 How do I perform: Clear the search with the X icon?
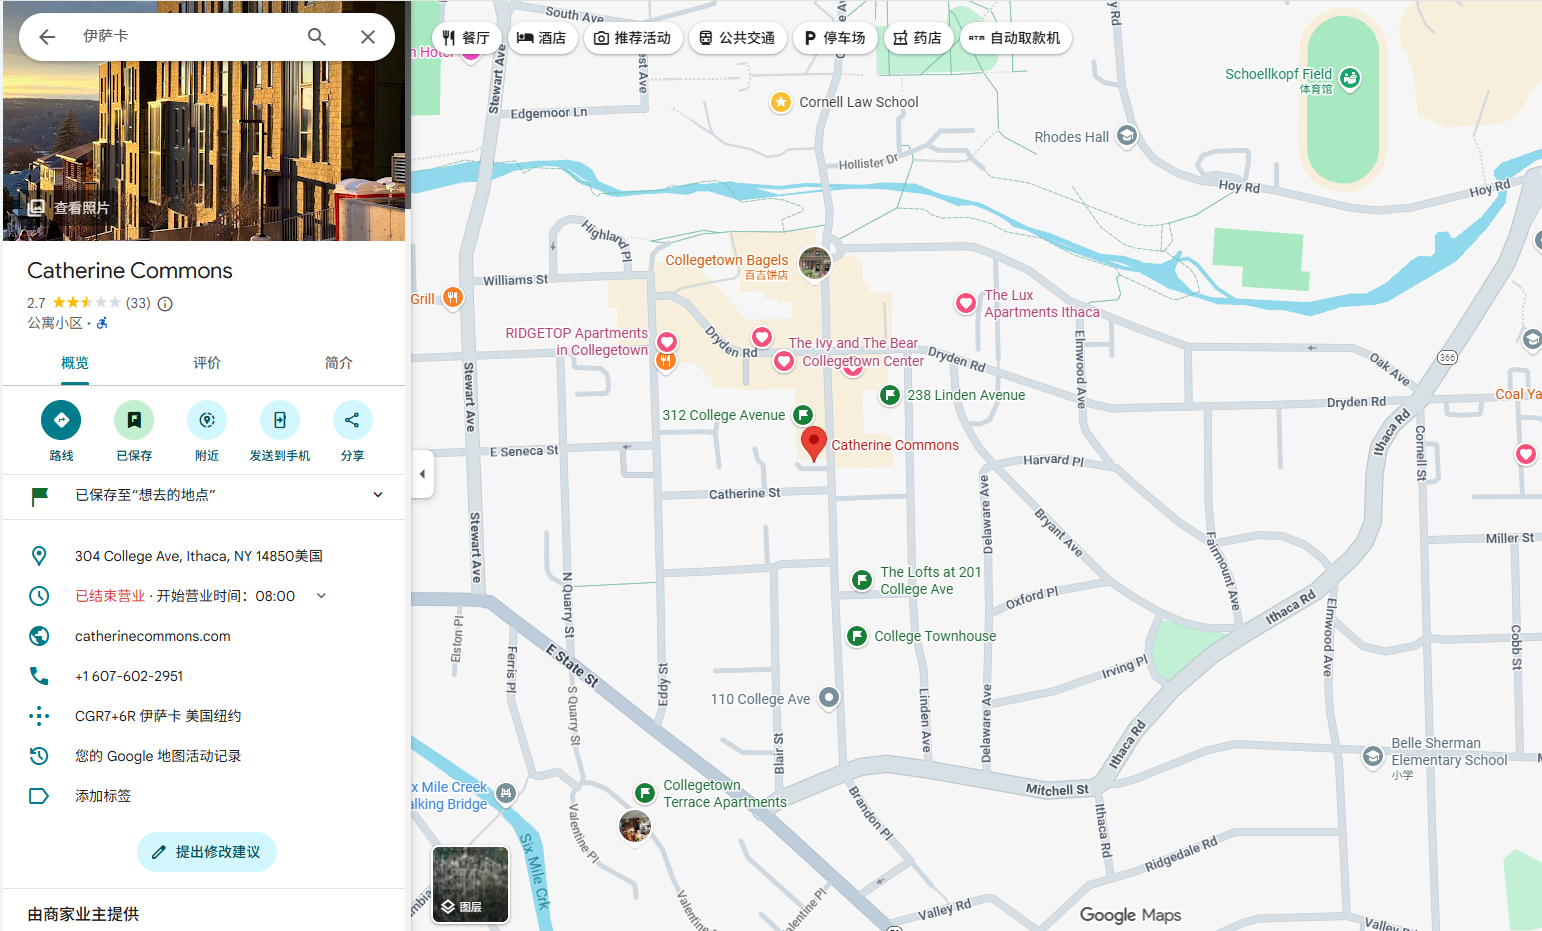click(x=368, y=37)
